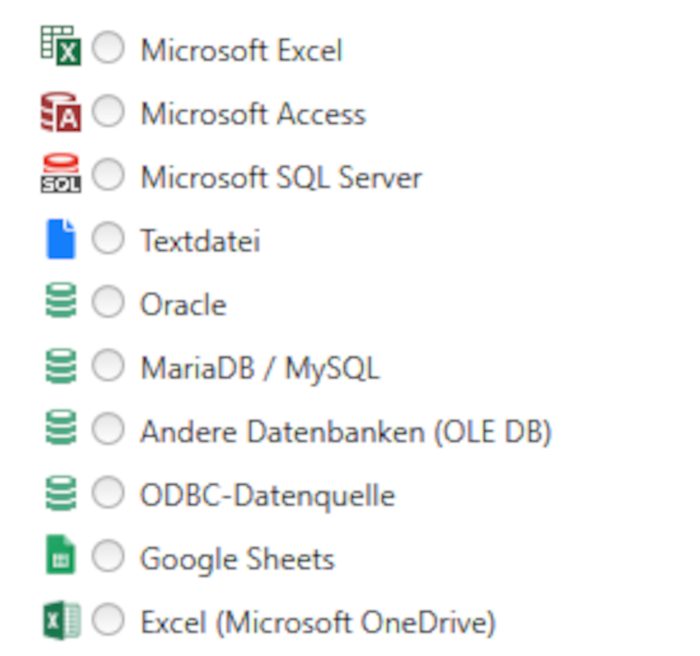Select the Google Sheets radio button

[108, 556]
